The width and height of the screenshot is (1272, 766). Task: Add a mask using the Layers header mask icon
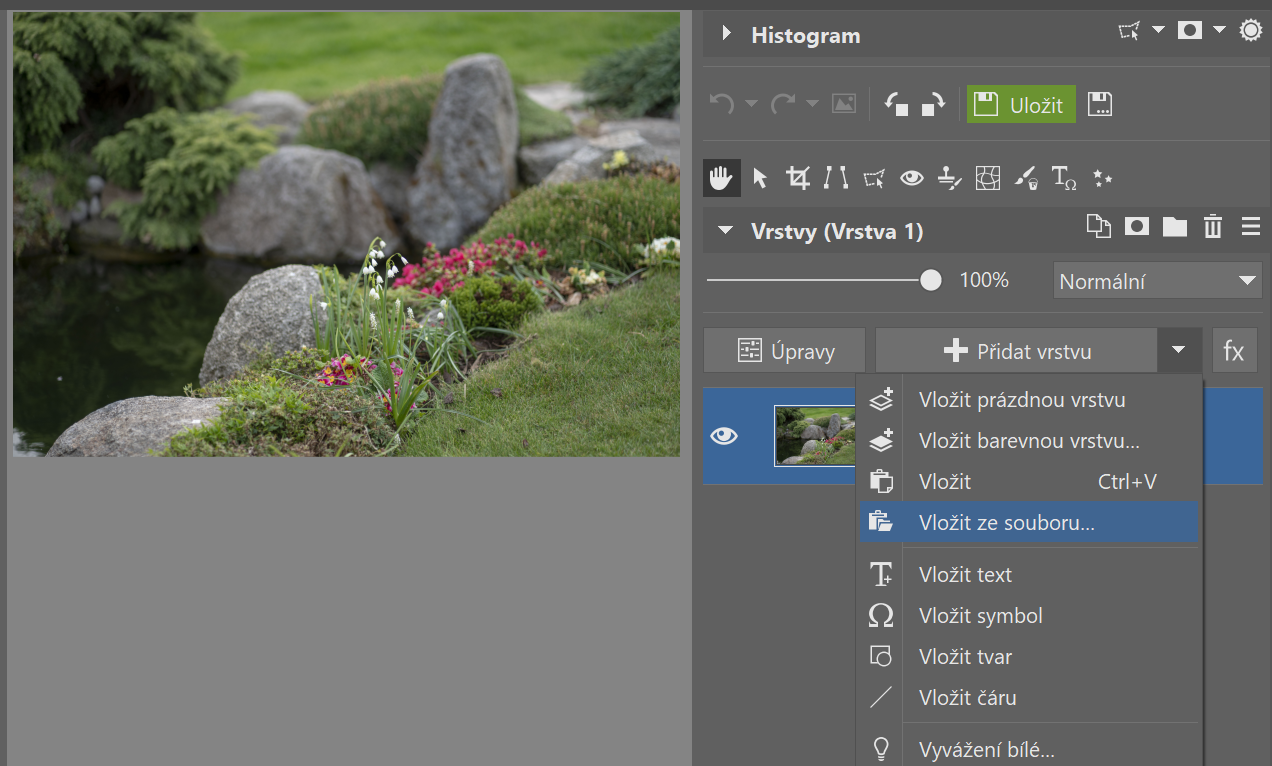point(1137,227)
